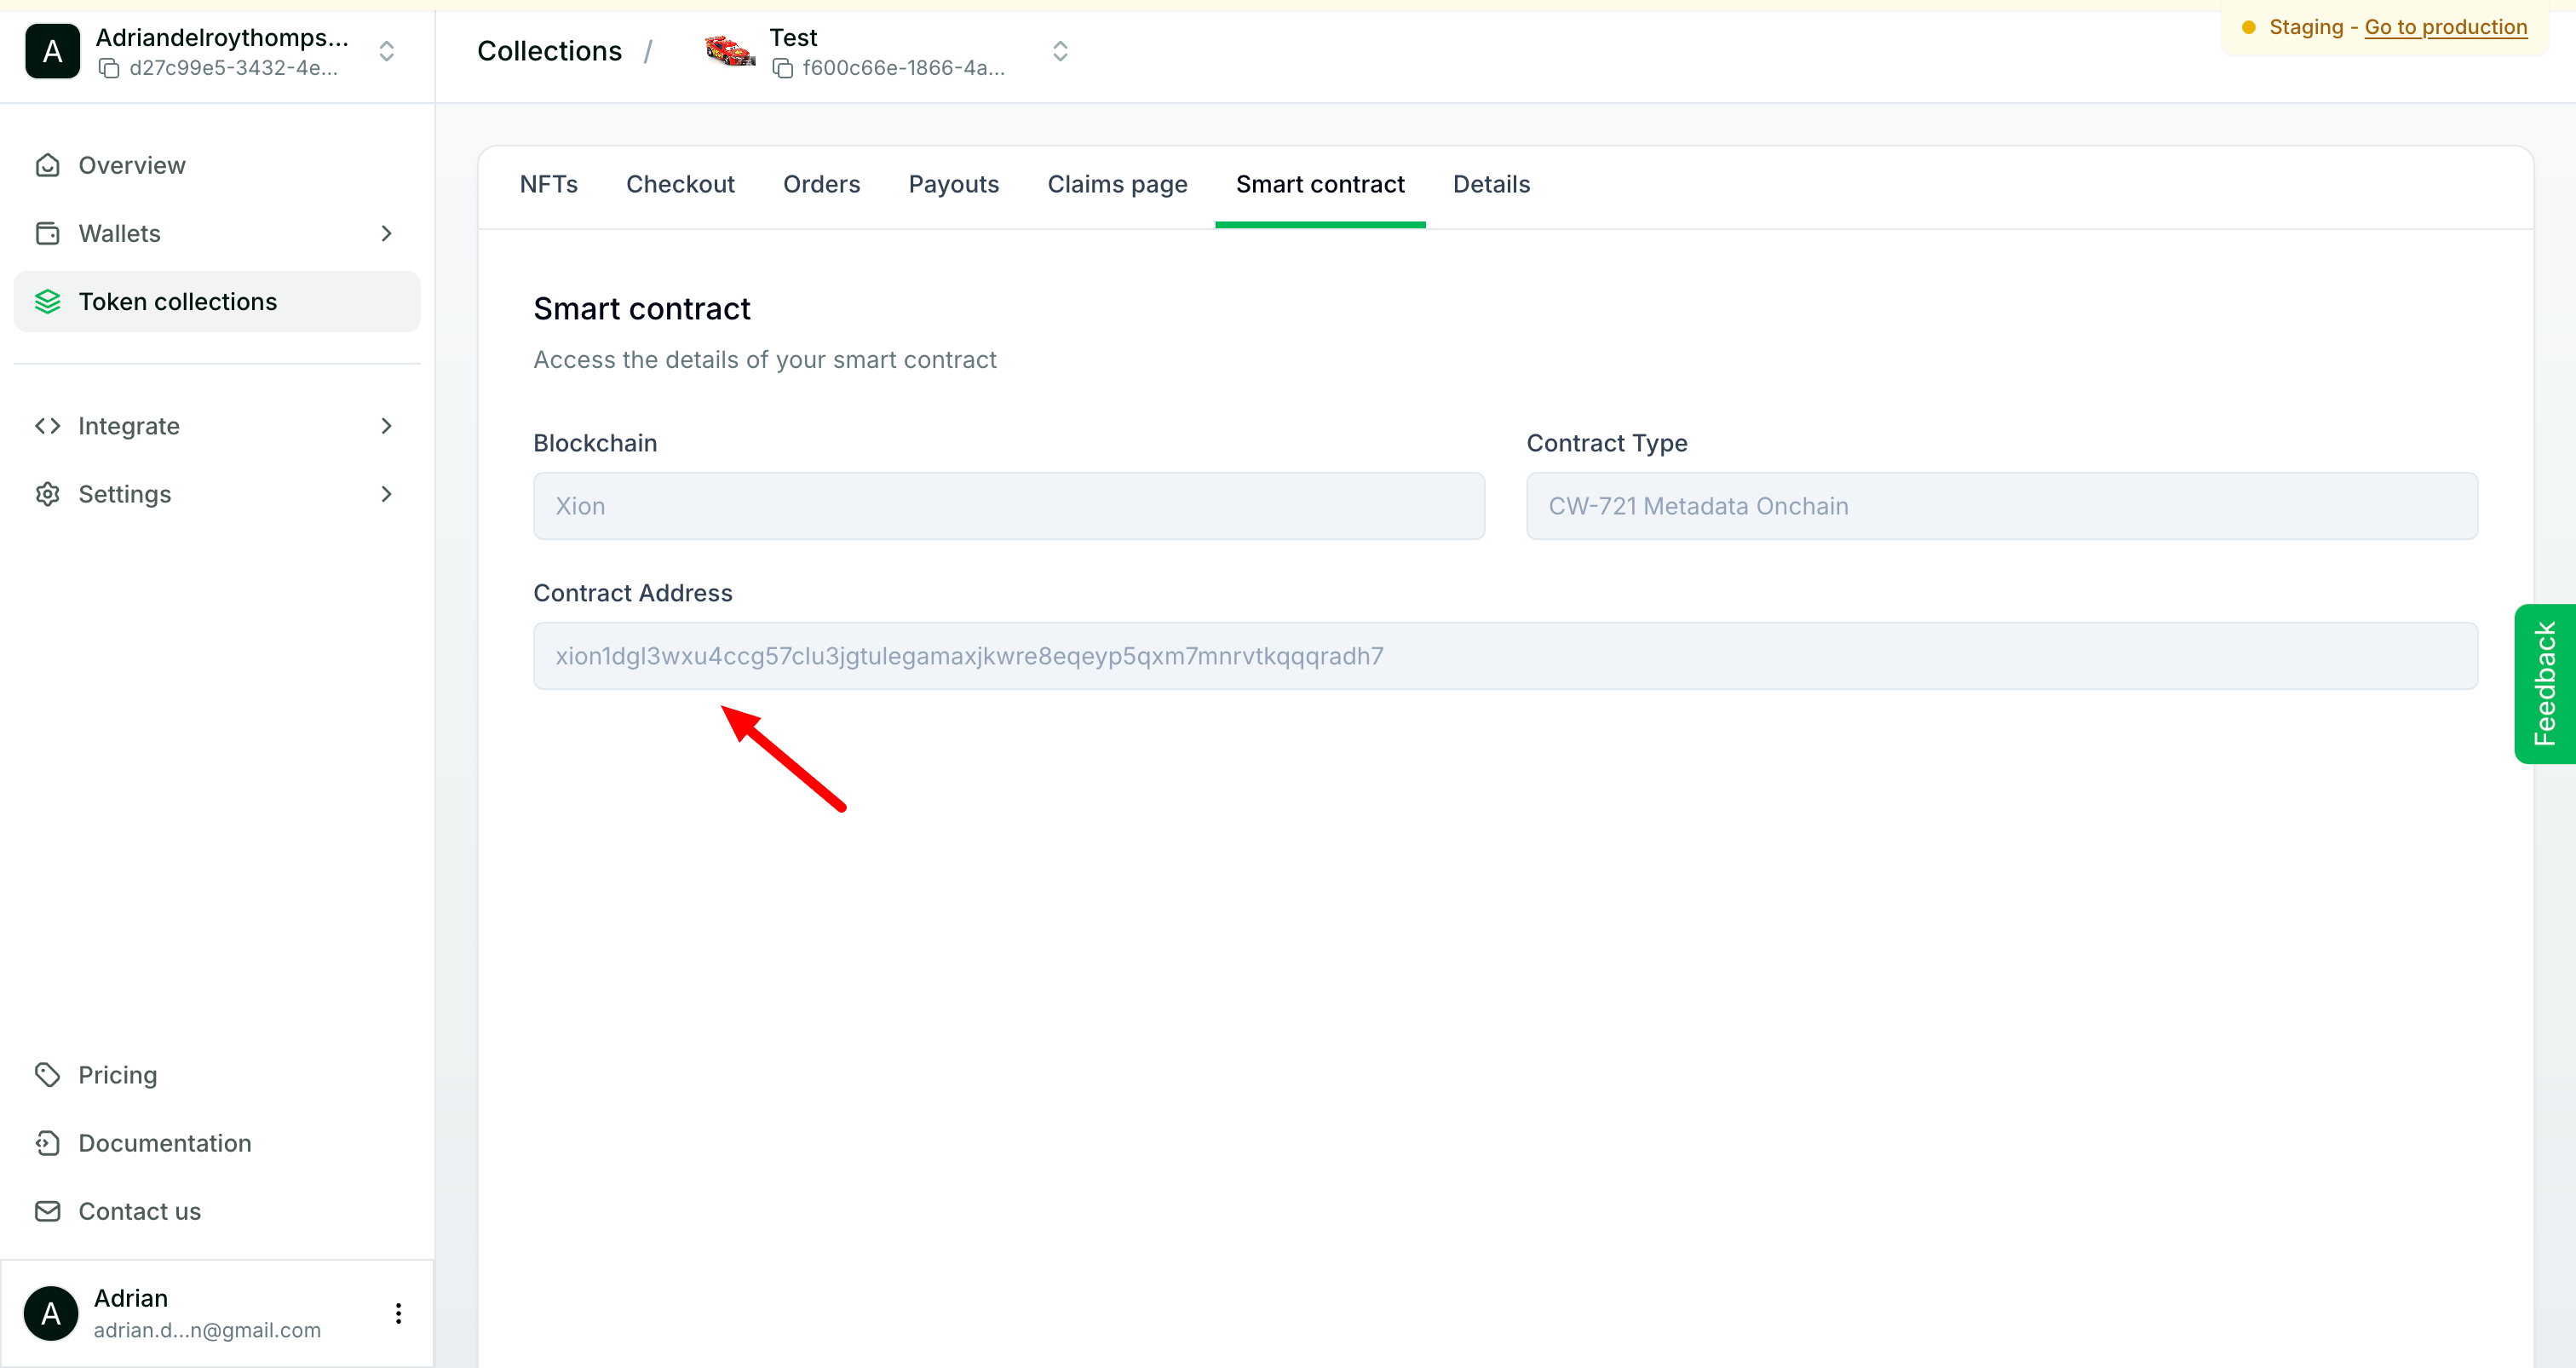Expand the Settings submenu chevron
Viewport: 2576px width, 1368px height.
point(386,494)
